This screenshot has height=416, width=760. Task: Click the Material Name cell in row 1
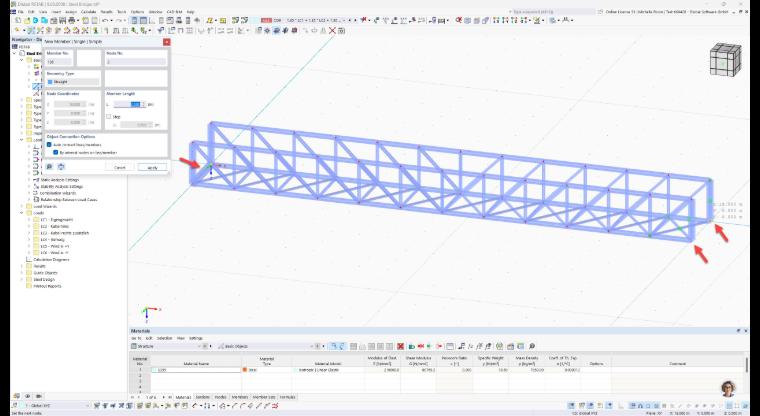[x=196, y=370]
